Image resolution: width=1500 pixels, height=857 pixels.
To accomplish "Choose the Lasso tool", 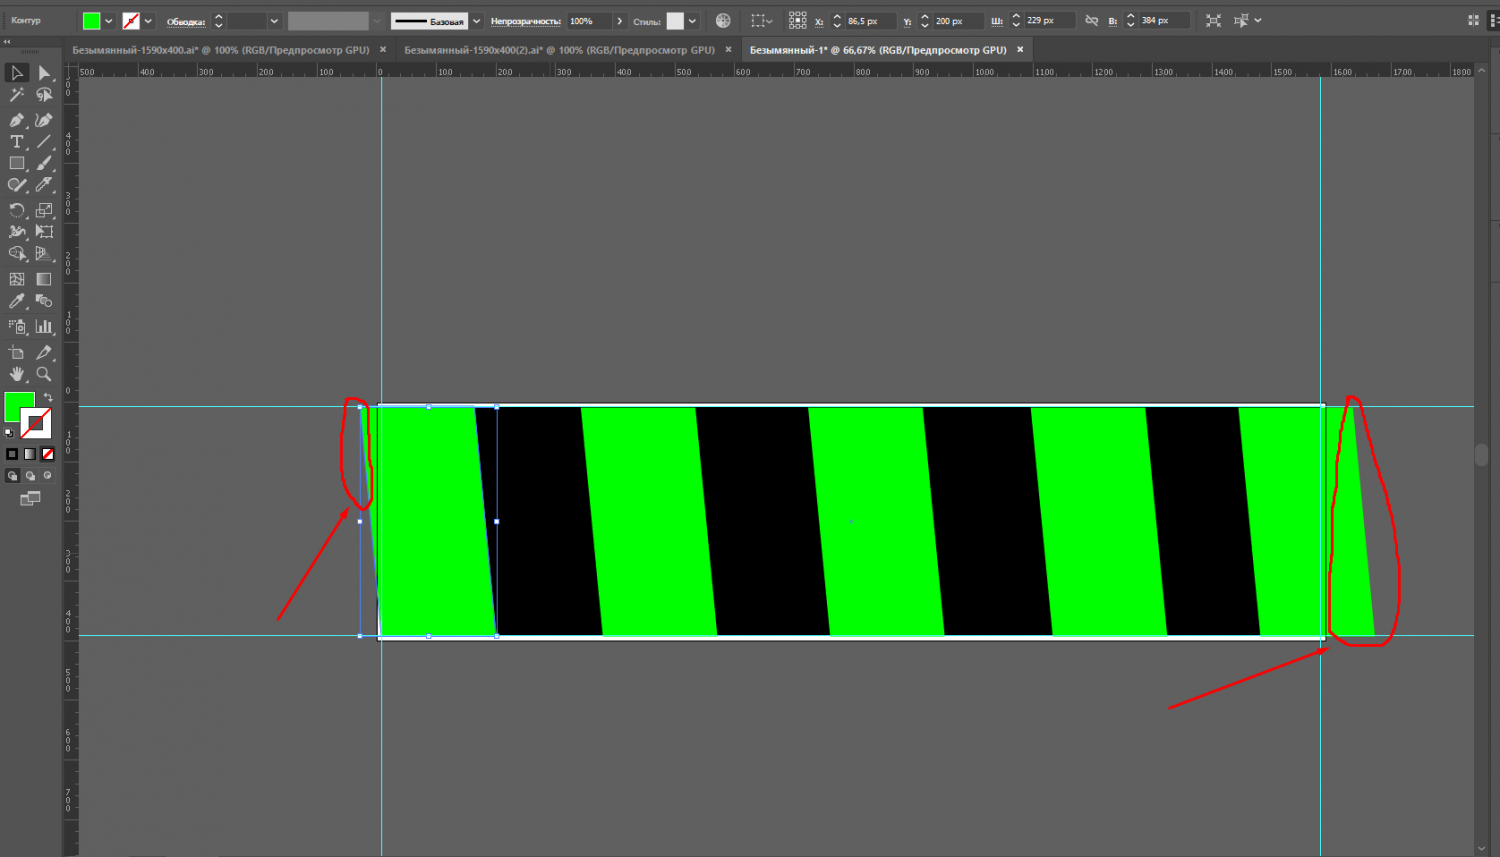I will (x=44, y=95).
